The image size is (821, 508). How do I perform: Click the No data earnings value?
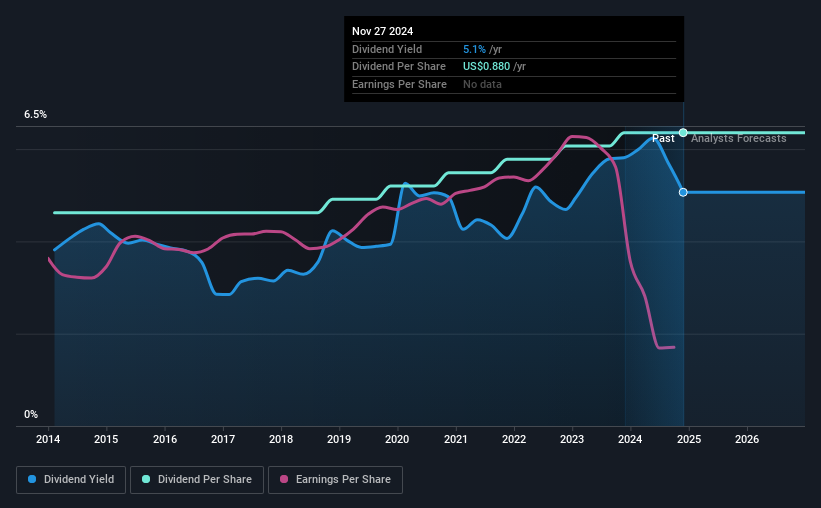(x=482, y=84)
